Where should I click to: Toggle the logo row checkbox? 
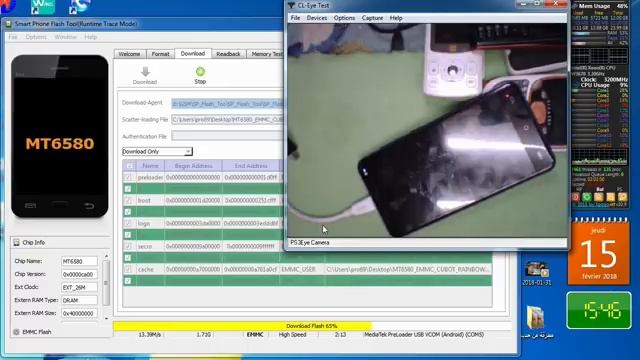tap(129, 223)
